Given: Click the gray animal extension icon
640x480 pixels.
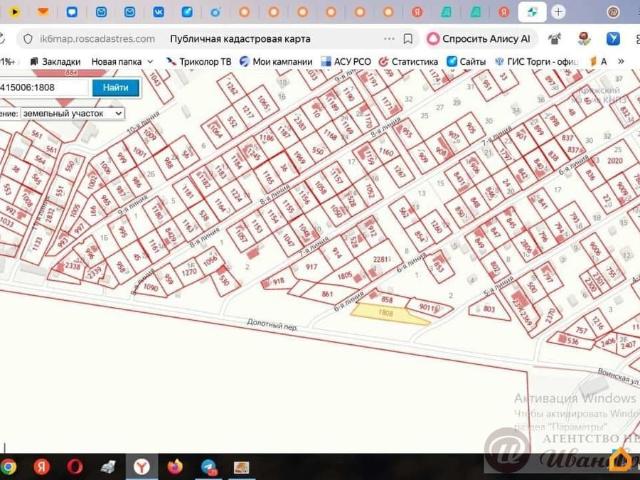Looking at the screenshot, I should (x=555, y=39).
